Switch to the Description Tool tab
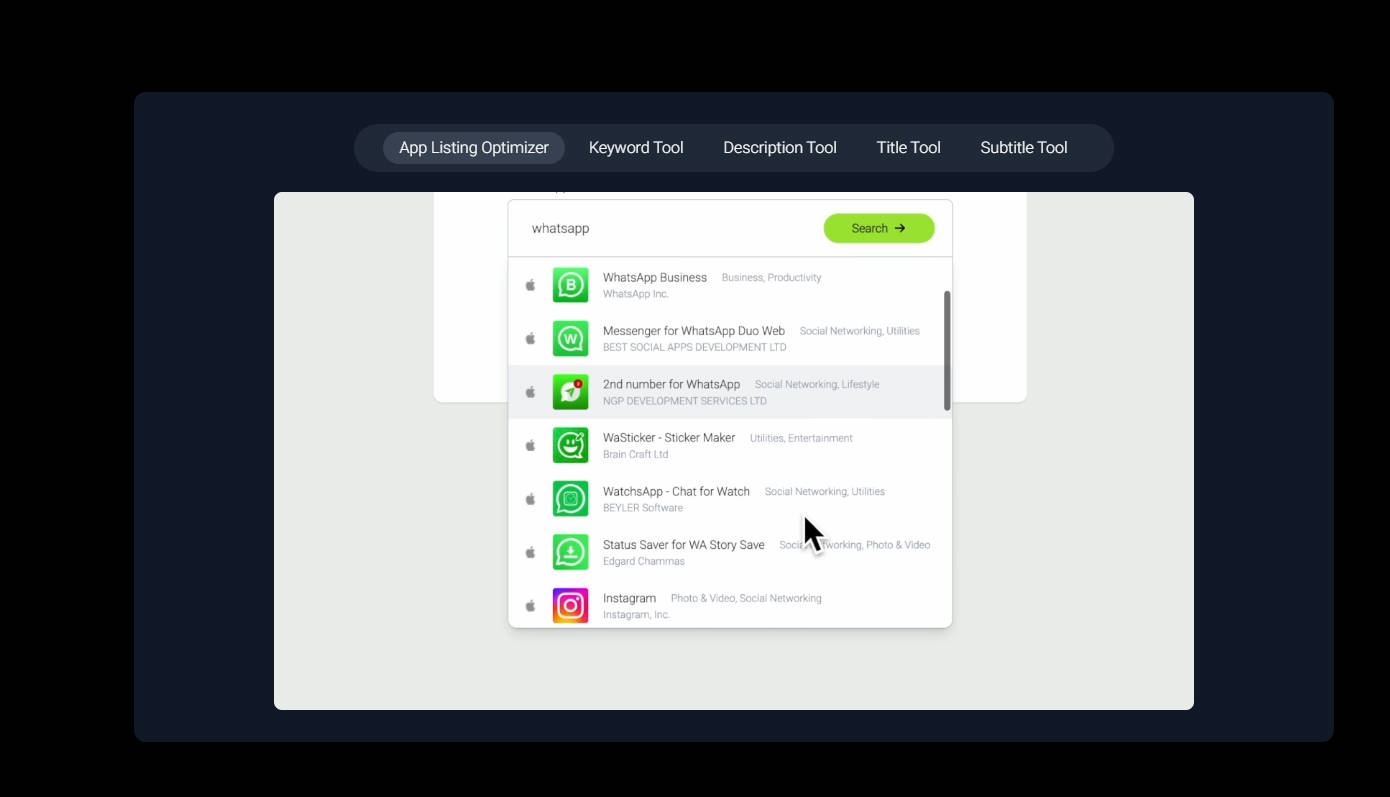Image resolution: width=1390 pixels, height=797 pixels. tap(780, 148)
